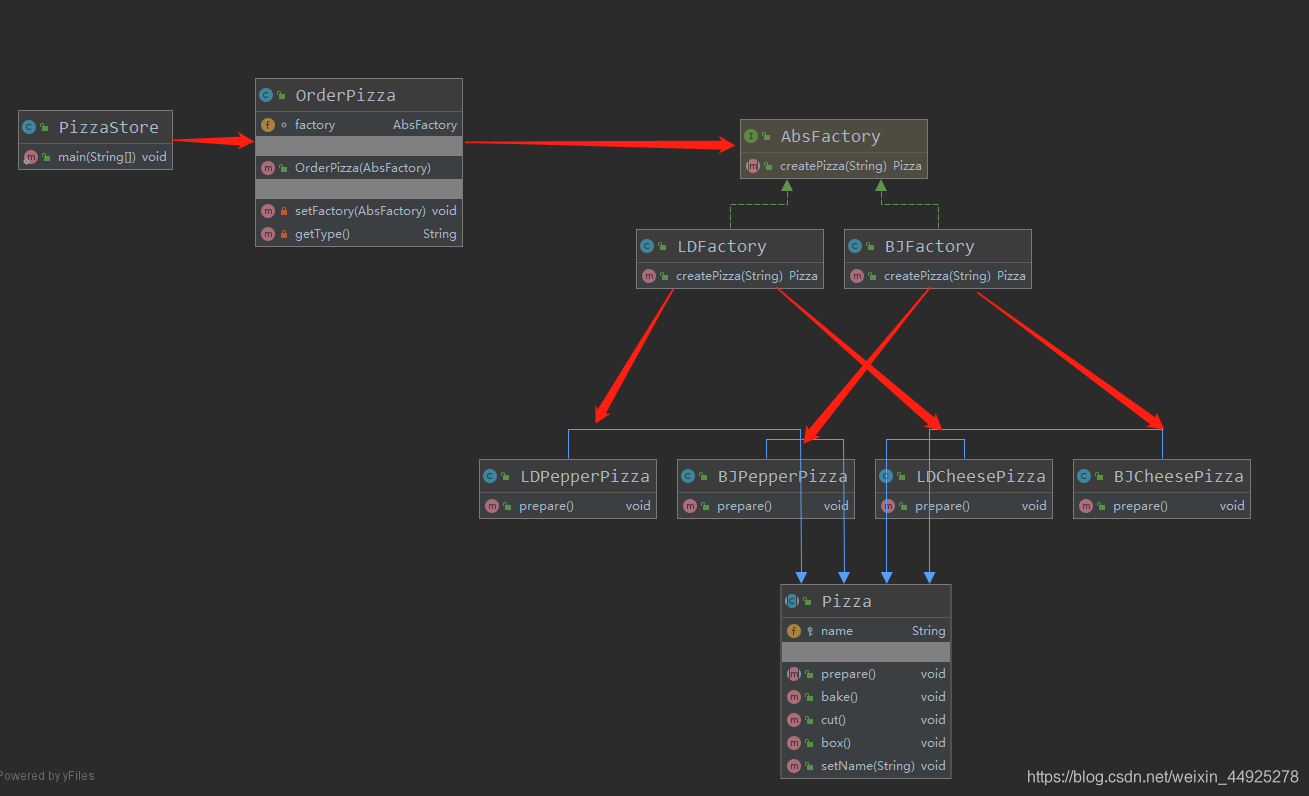The height and width of the screenshot is (796, 1309).
Task: Click the private lock icon beside setFactory
Action: click(x=284, y=211)
